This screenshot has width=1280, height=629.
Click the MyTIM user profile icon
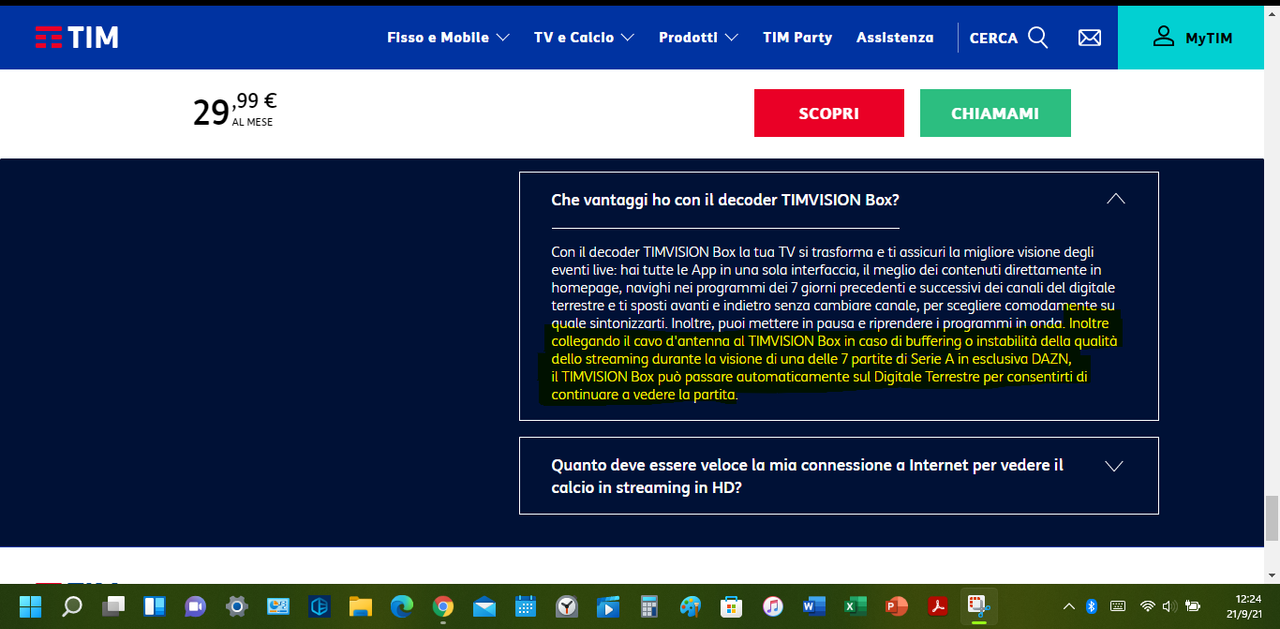click(x=1163, y=36)
